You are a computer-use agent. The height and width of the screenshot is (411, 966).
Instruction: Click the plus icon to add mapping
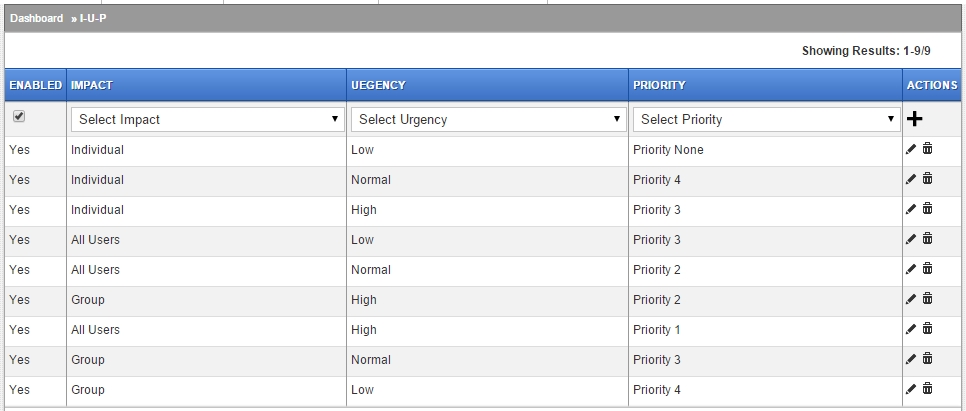click(914, 119)
